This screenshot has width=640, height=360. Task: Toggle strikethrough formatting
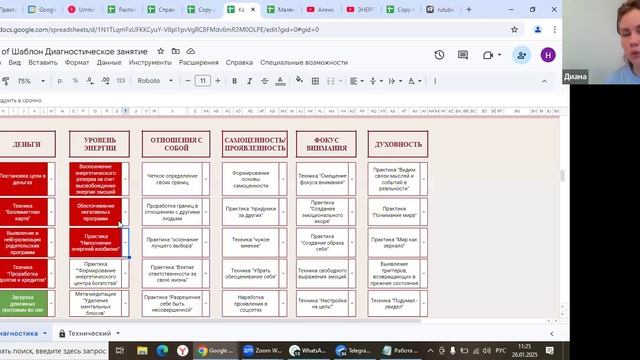[x=264, y=81]
